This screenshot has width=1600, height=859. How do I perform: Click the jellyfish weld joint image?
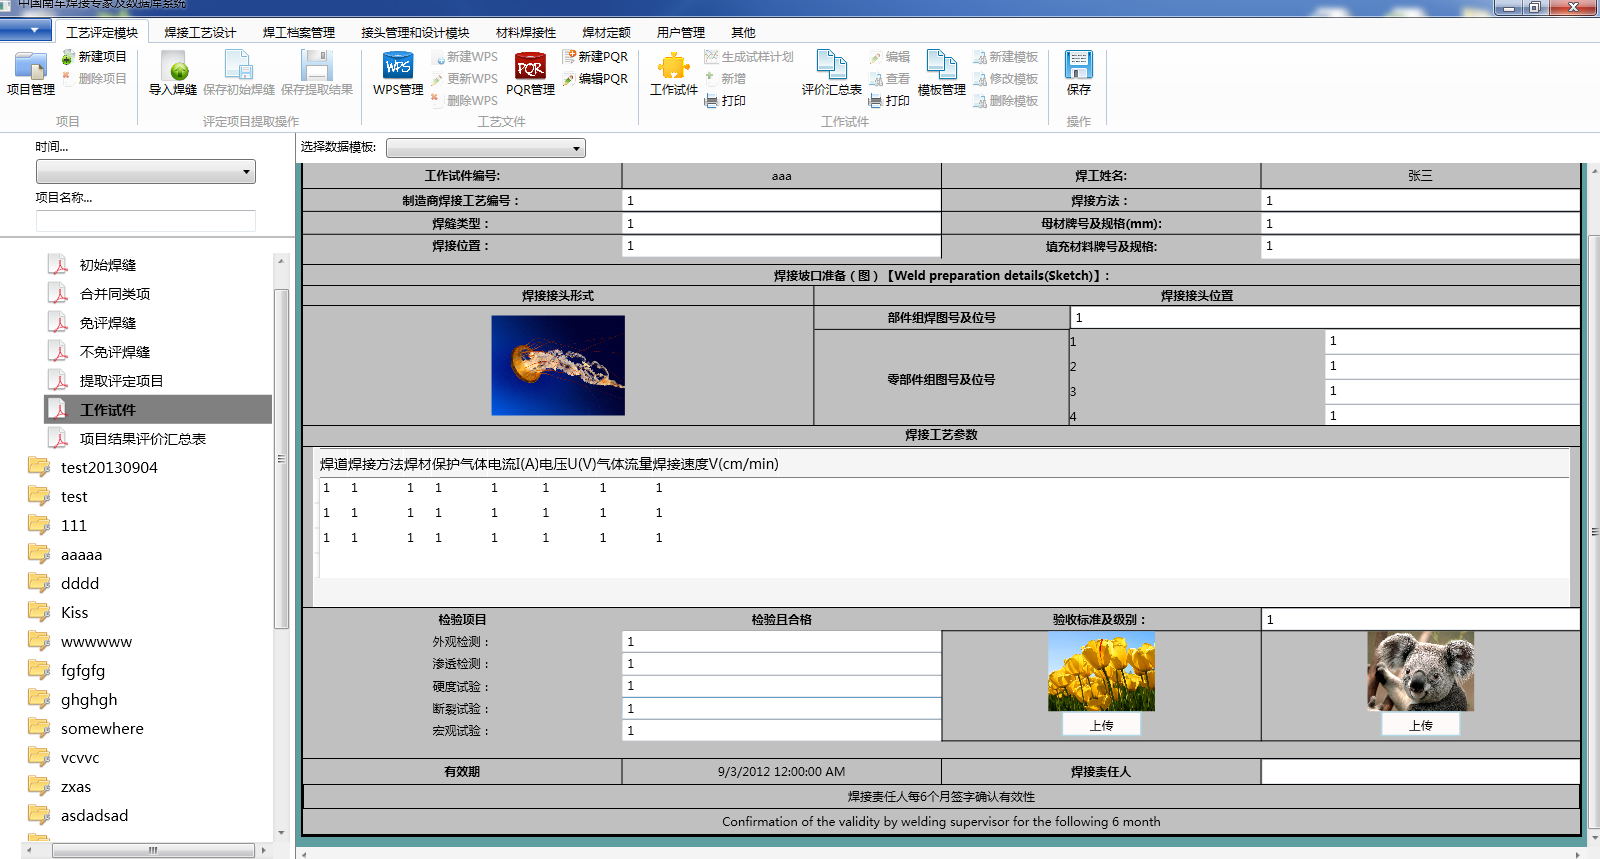[x=558, y=365]
